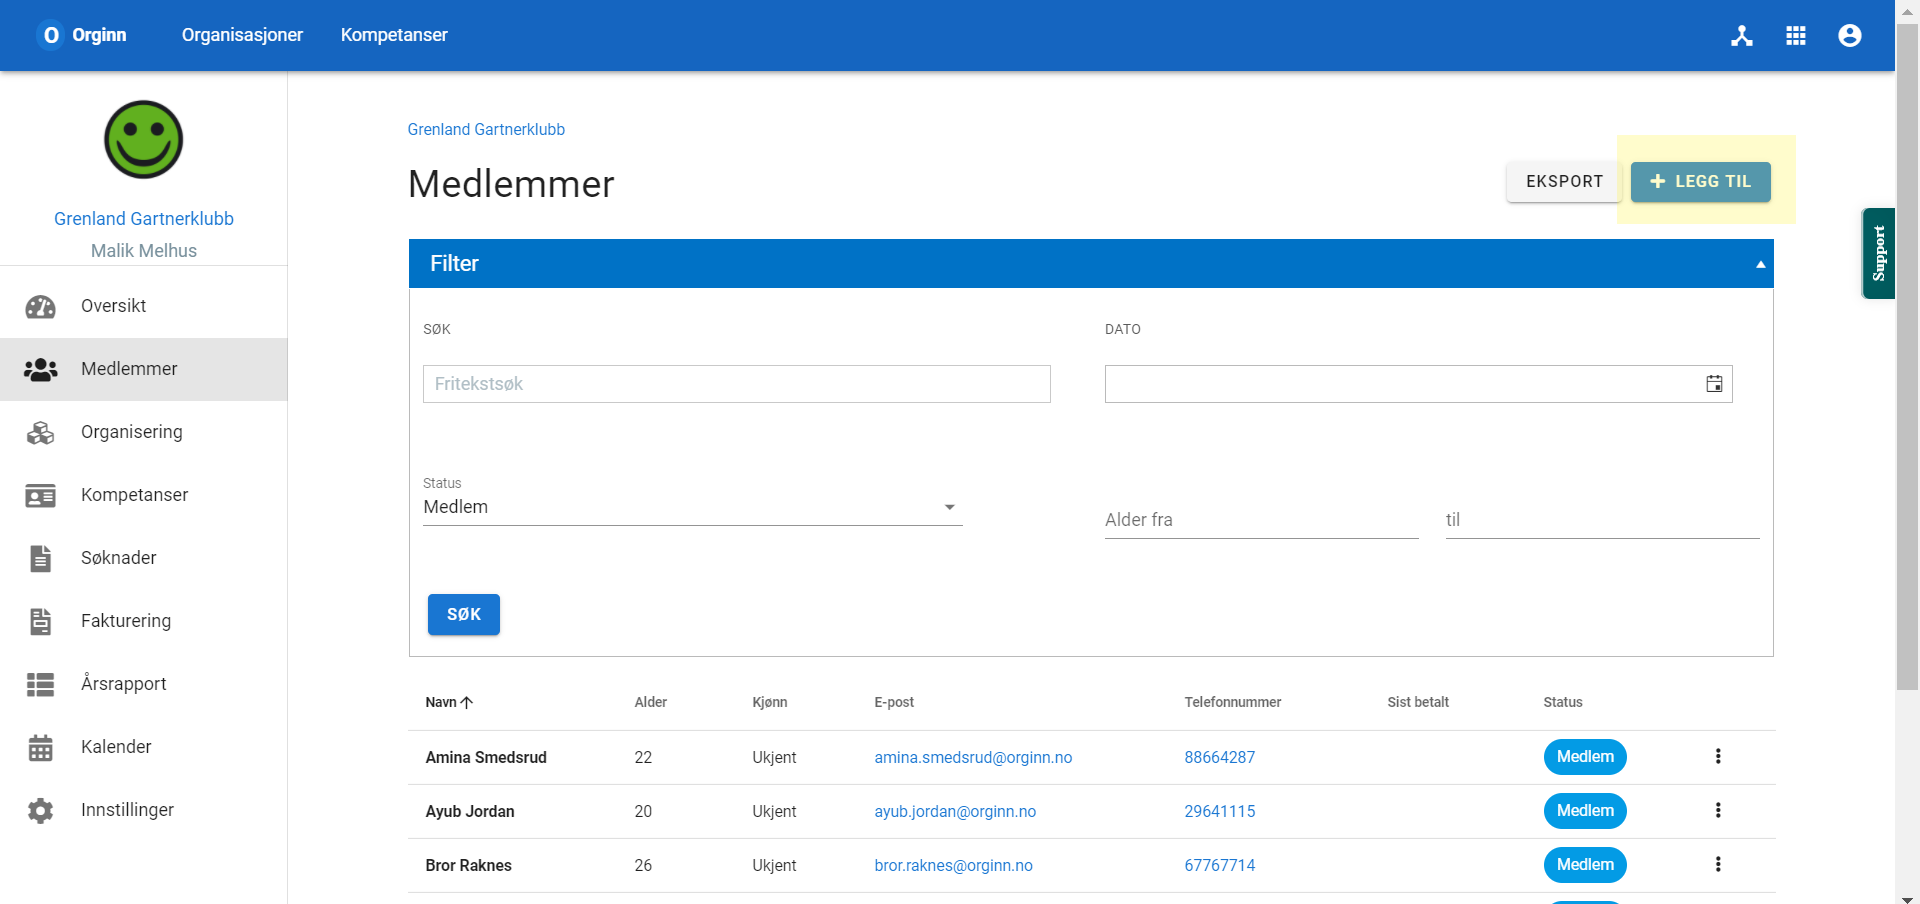The image size is (1920, 904).
Task: Click Medlem status badge for Ayub Jordan
Action: [x=1585, y=811]
